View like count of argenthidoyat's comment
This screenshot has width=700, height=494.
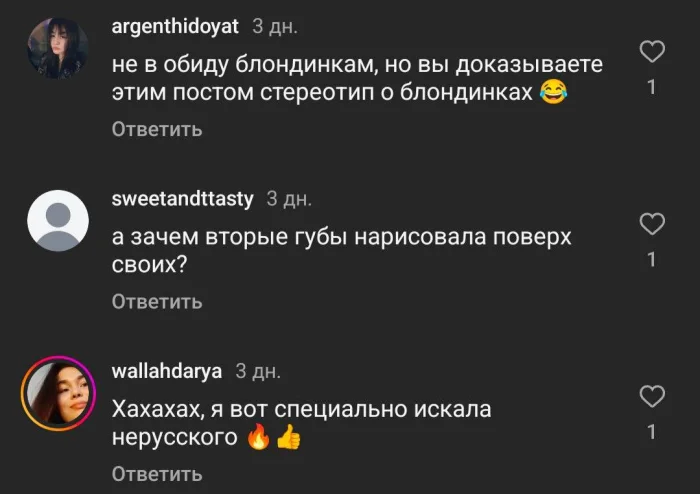[x=652, y=87]
